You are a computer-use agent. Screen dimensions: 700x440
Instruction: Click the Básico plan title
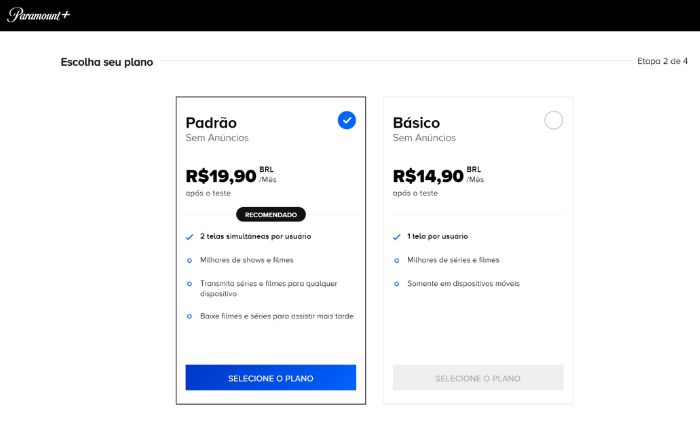pos(416,122)
